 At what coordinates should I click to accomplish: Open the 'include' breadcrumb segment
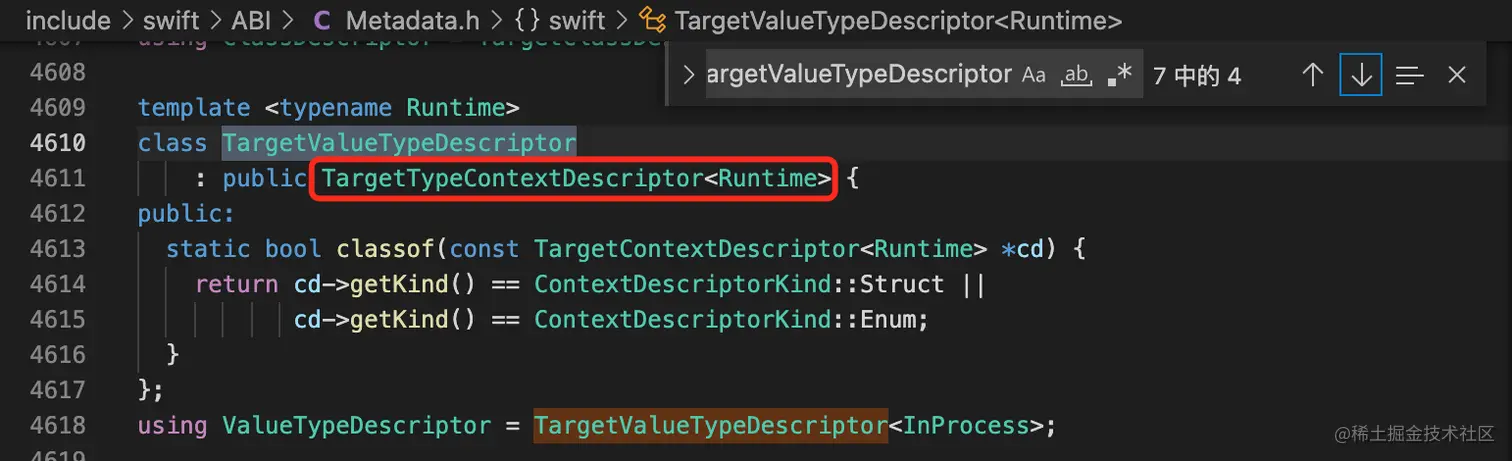tap(67, 20)
